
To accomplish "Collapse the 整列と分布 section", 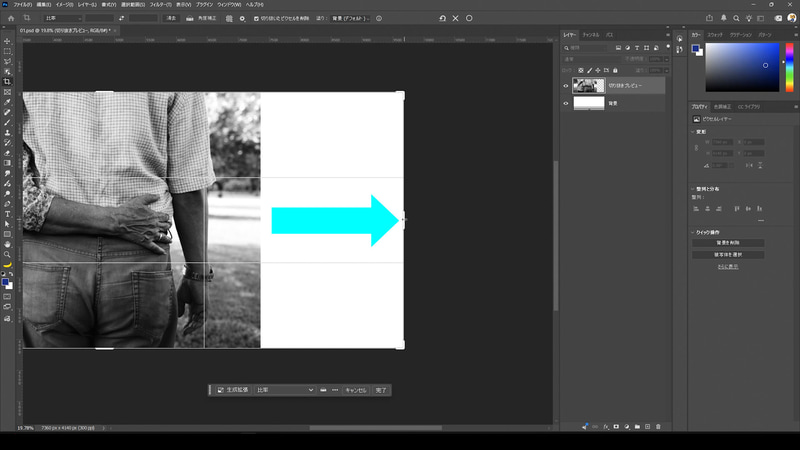I will click(693, 189).
